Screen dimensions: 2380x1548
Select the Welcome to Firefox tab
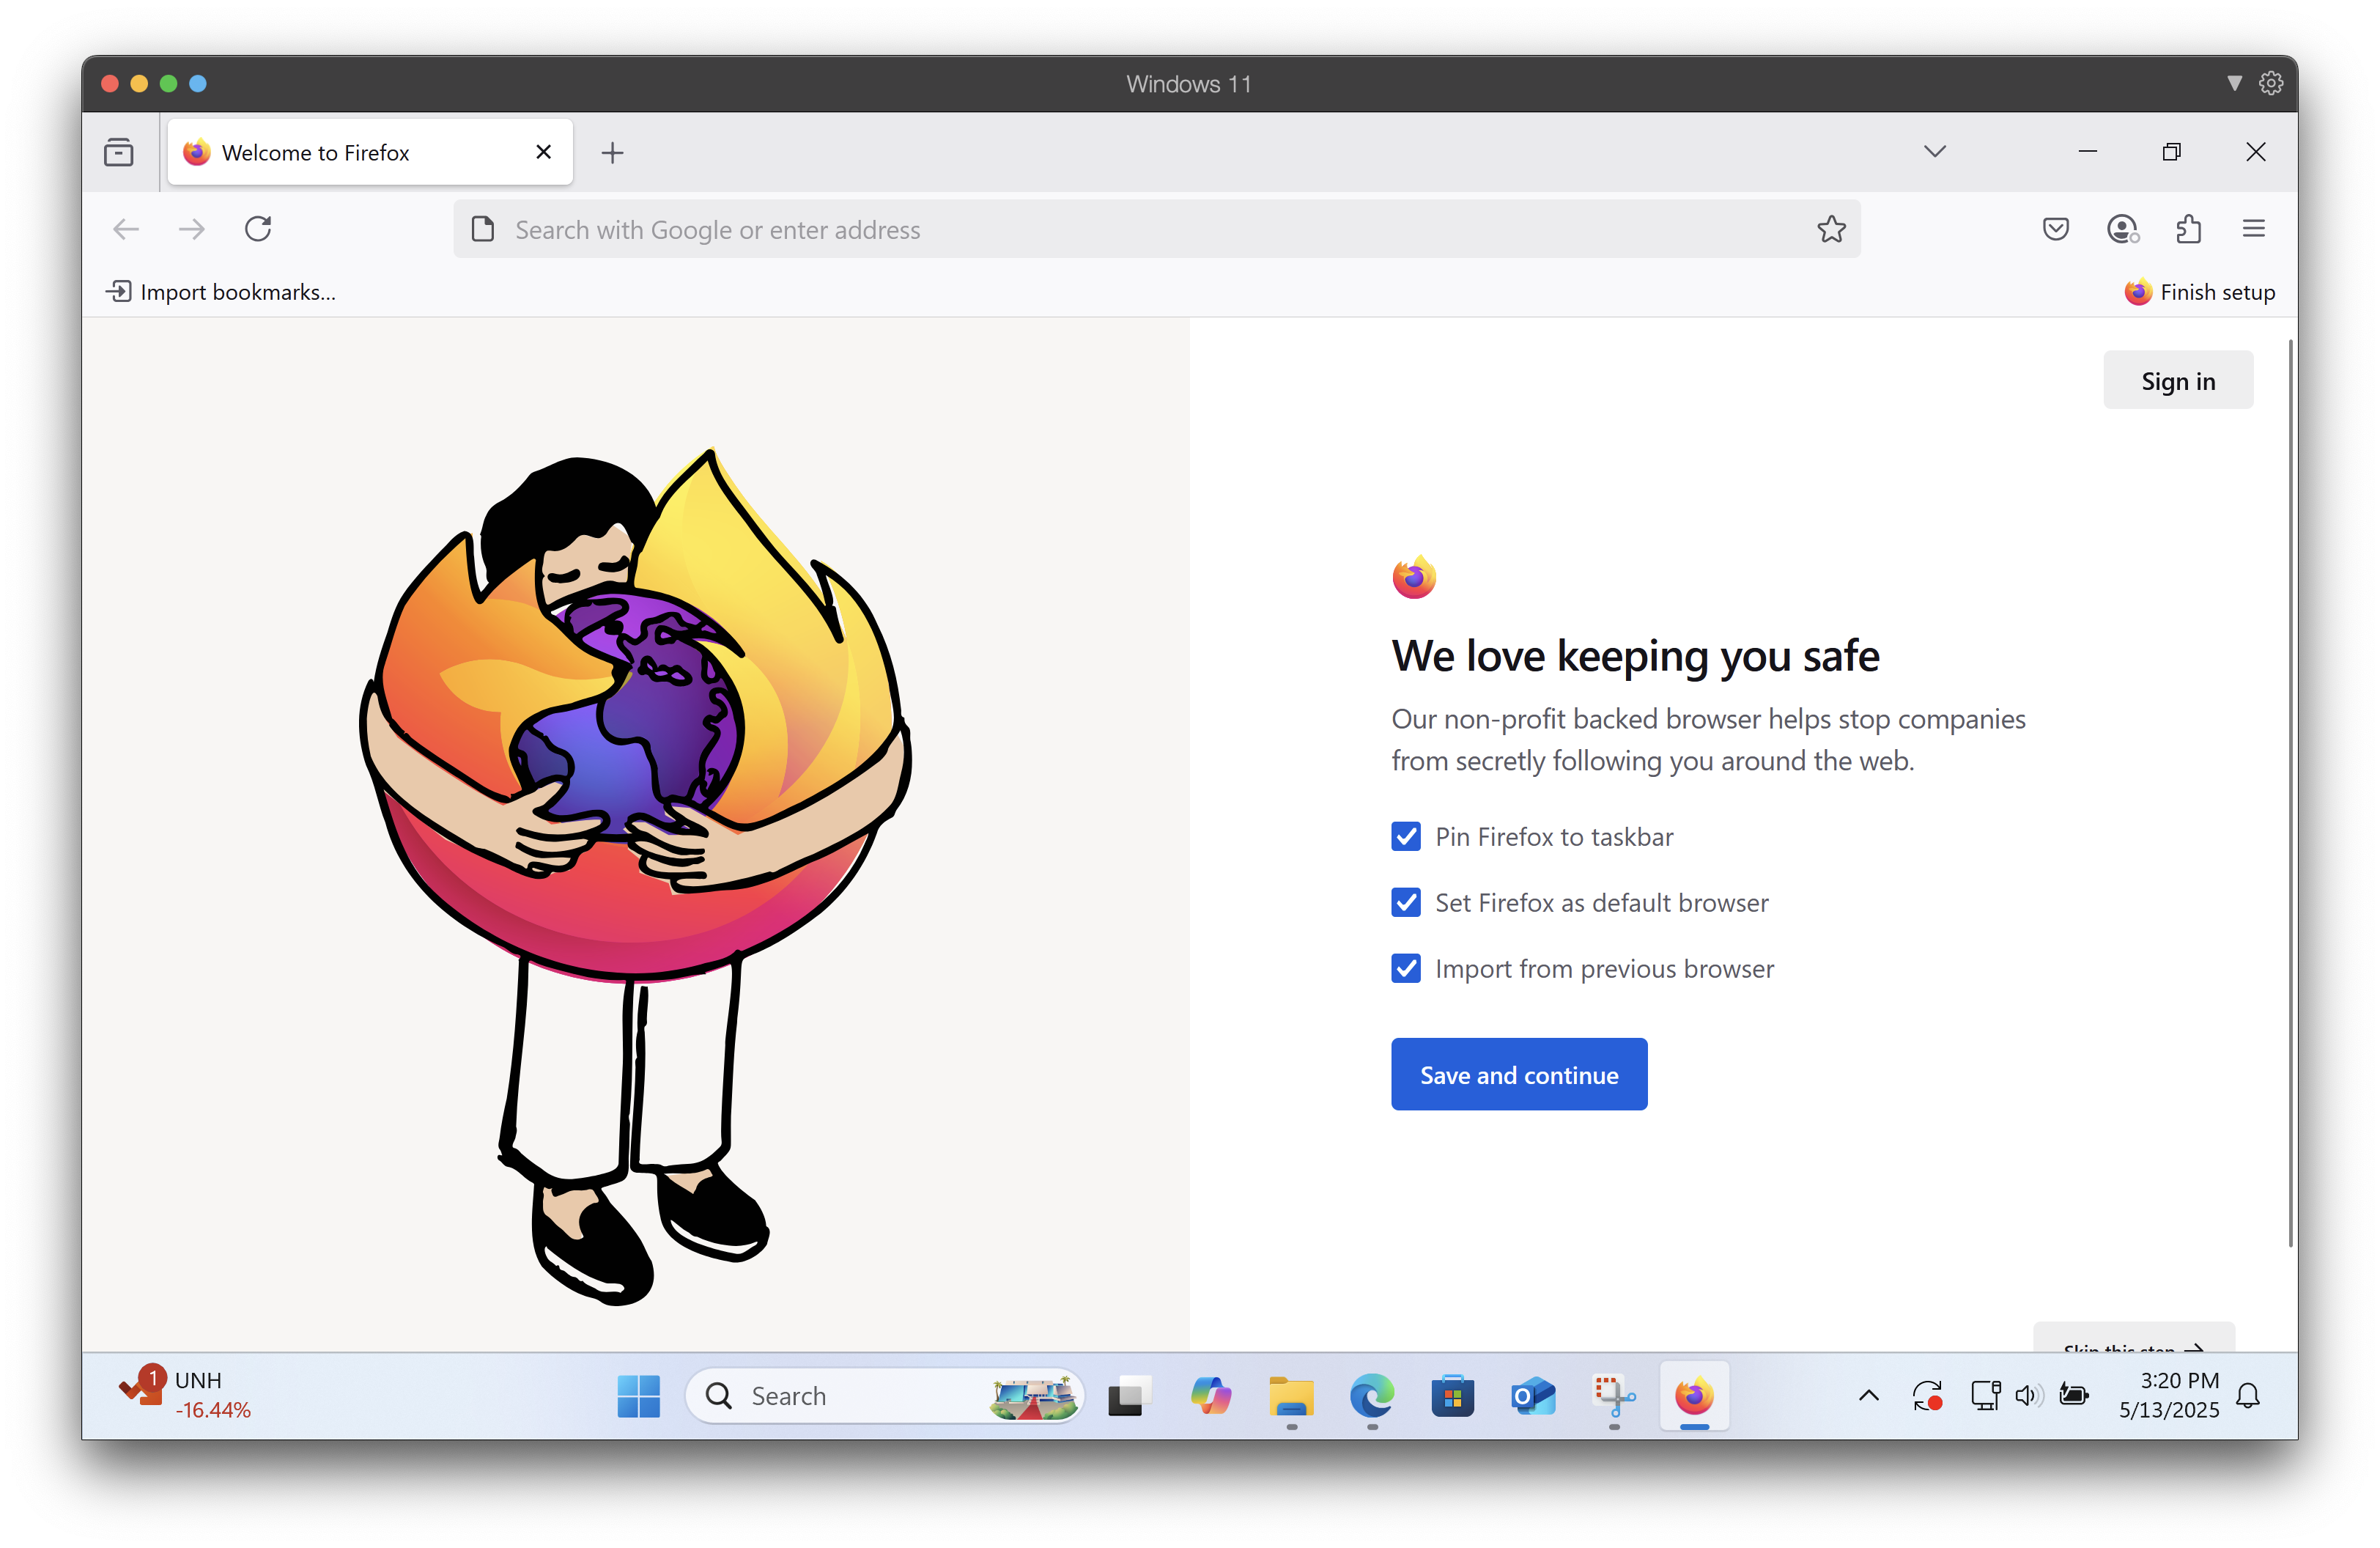pyautogui.click(x=370, y=152)
